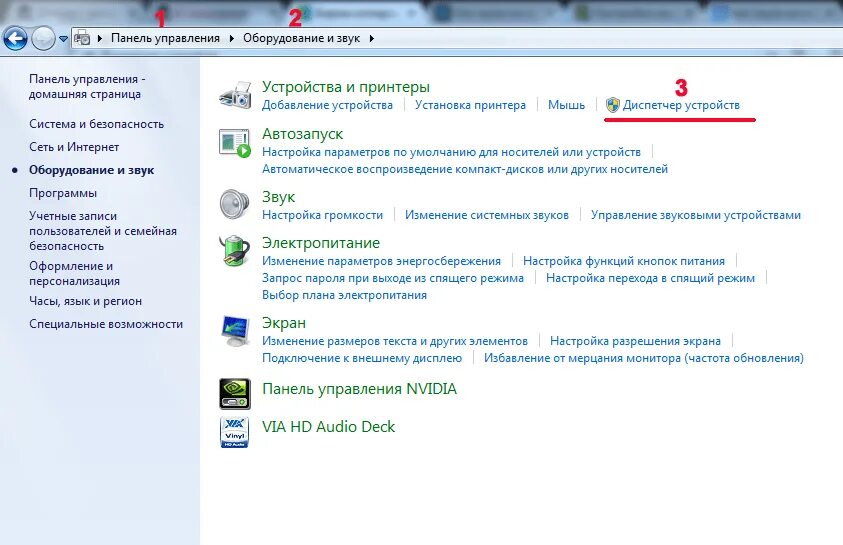Click 'Выбор плана электропитания' link

click(344, 295)
